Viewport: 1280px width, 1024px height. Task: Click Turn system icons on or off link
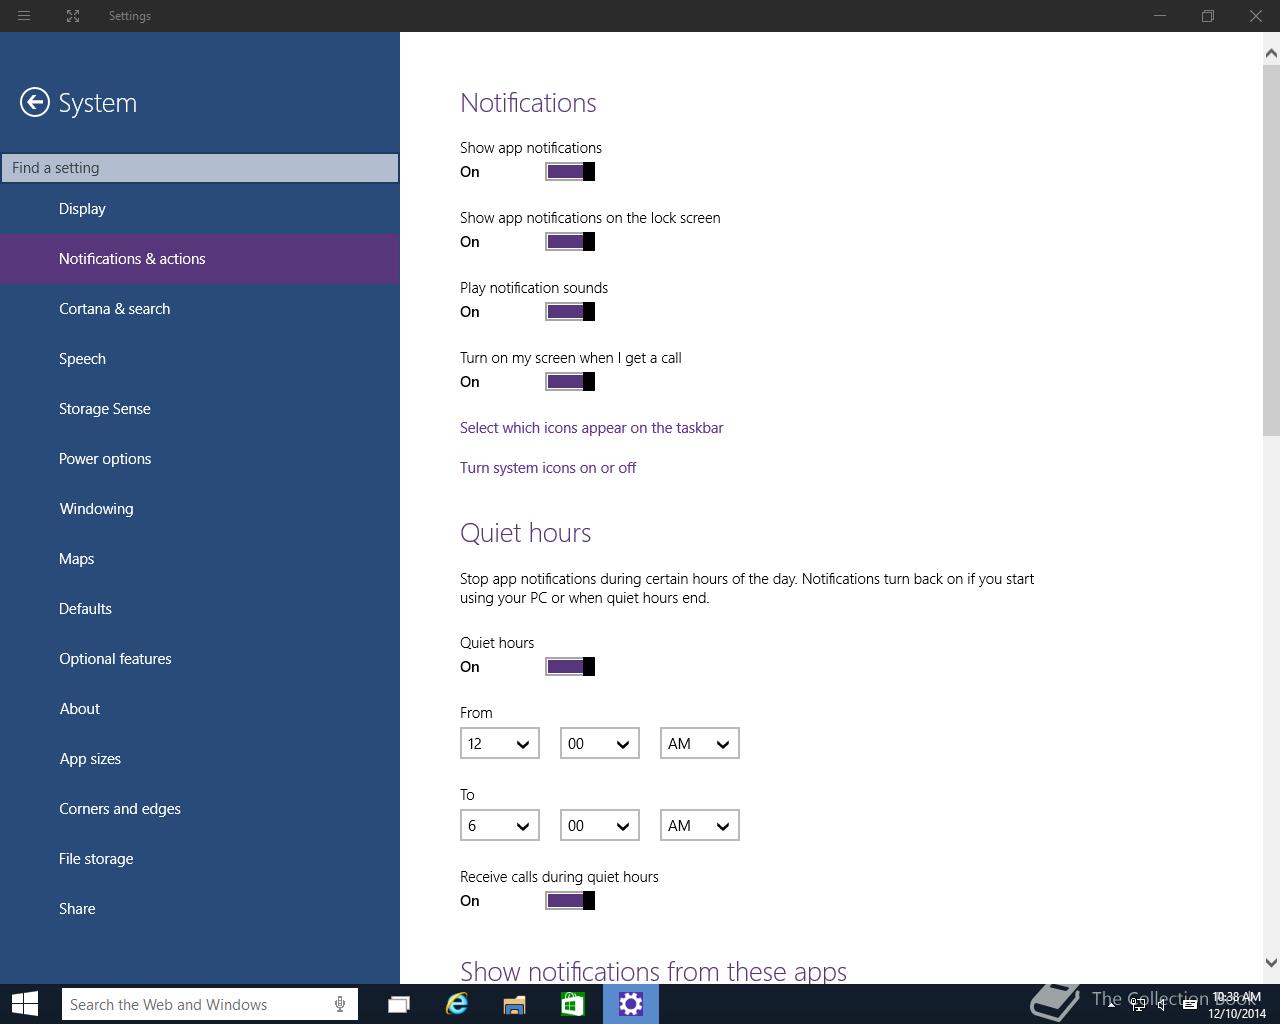[548, 468]
